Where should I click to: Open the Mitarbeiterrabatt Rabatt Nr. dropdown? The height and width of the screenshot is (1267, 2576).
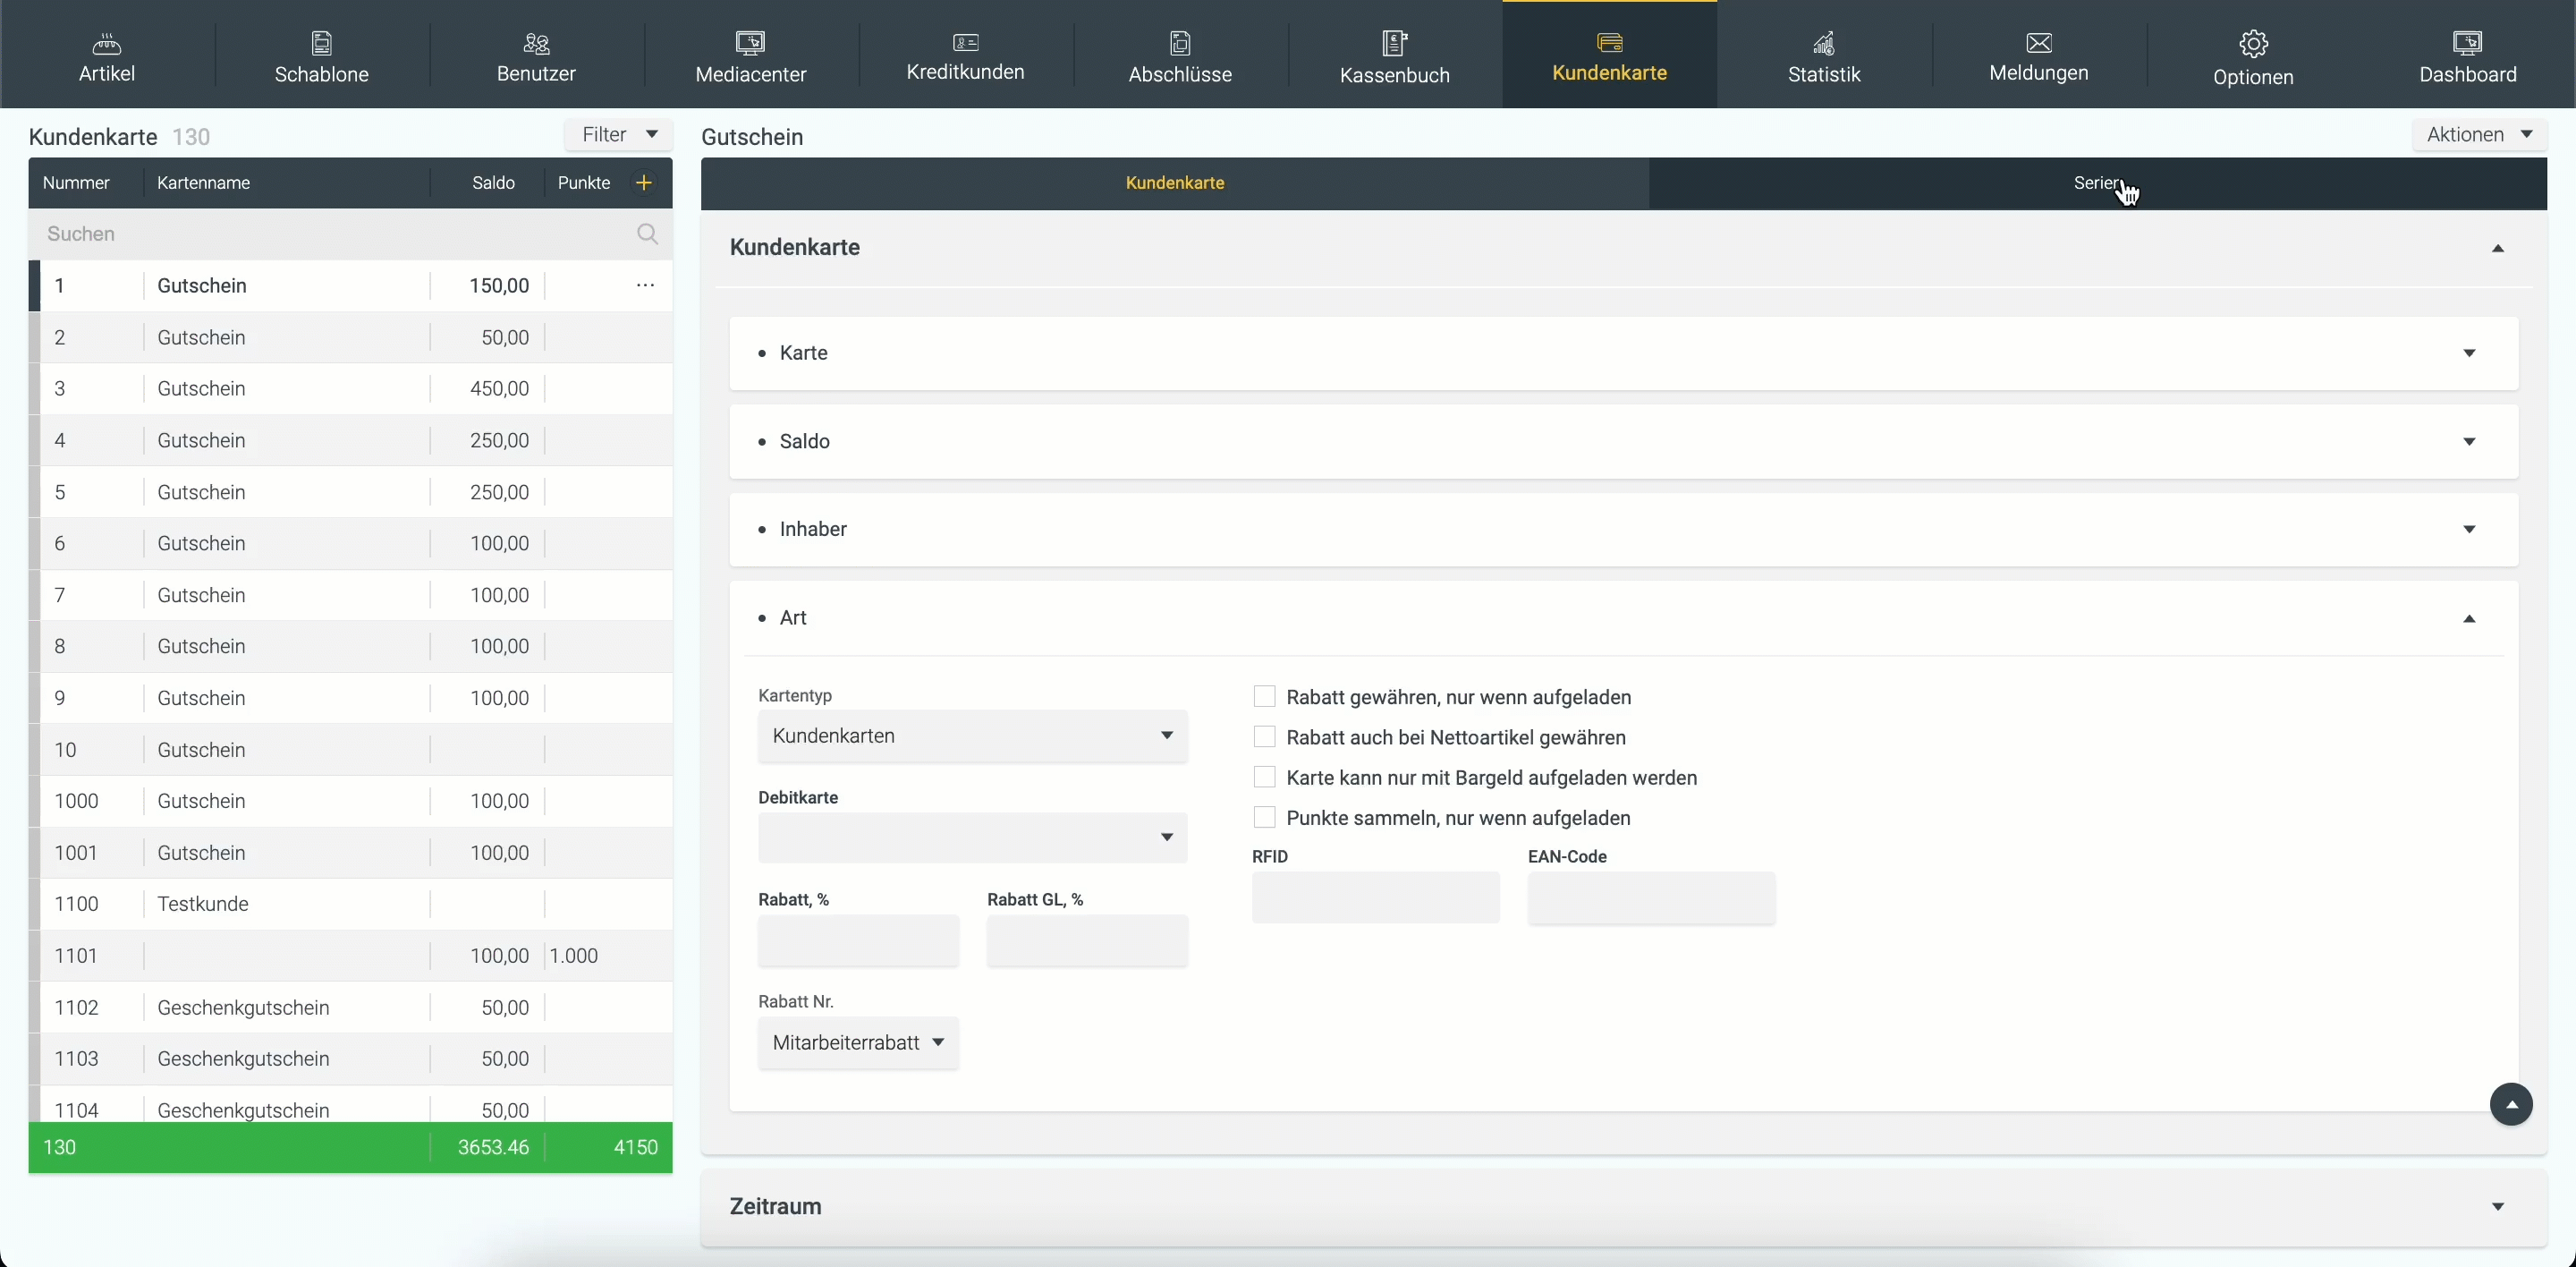(858, 1043)
